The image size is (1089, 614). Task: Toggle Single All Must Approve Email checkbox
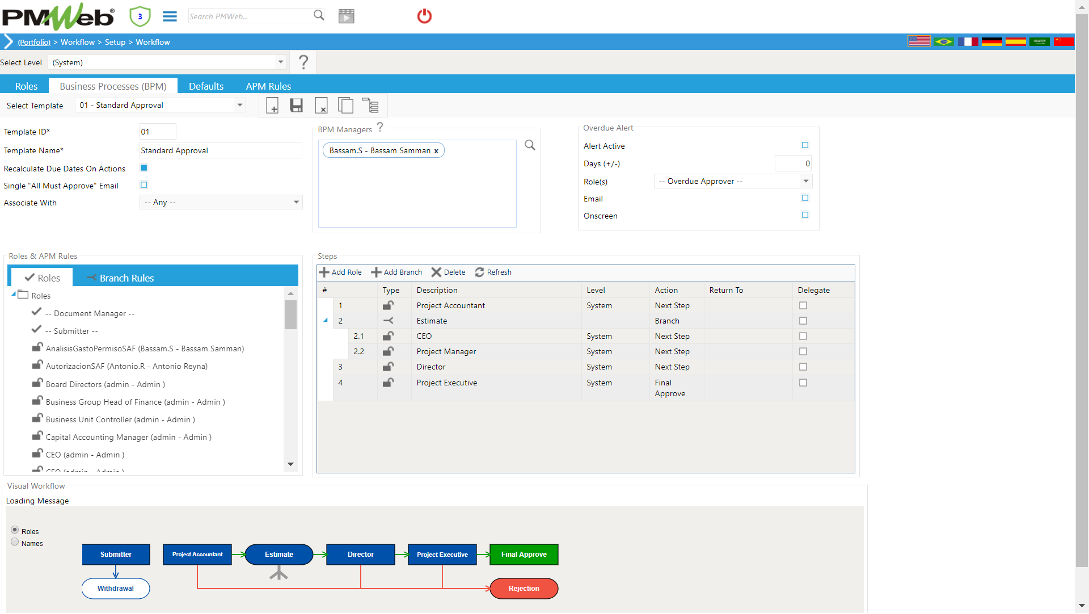(144, 185)
